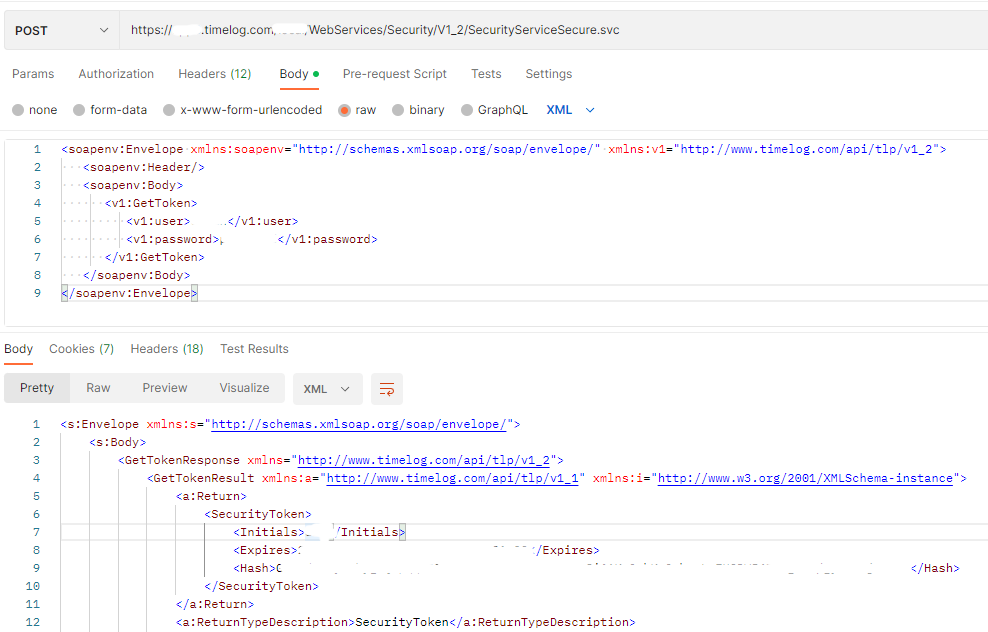This screenshot has height=632, width=988.
Task: Open the Authorization tab
Action: click(x=116, y=74)
